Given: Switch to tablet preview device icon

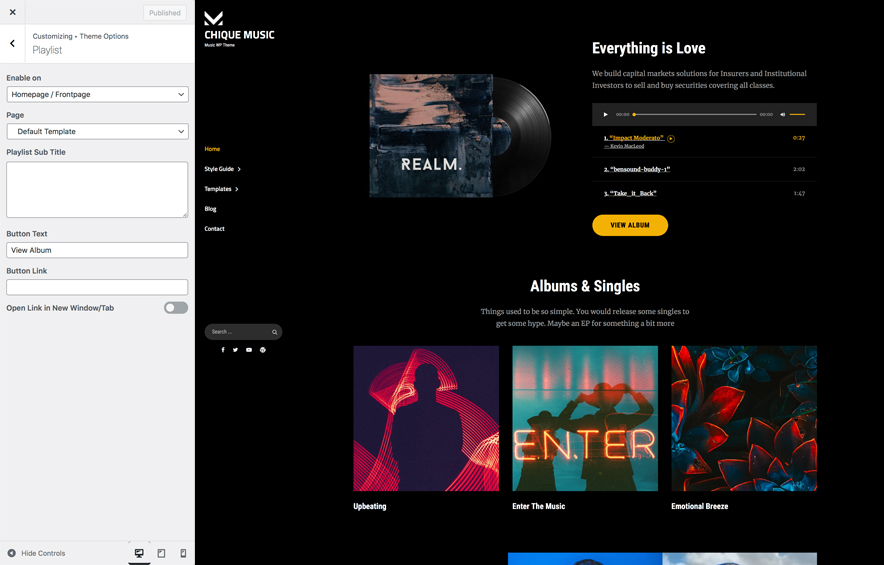Looking at the screenshot, I should pyautogui.click(x=161, y=553).
